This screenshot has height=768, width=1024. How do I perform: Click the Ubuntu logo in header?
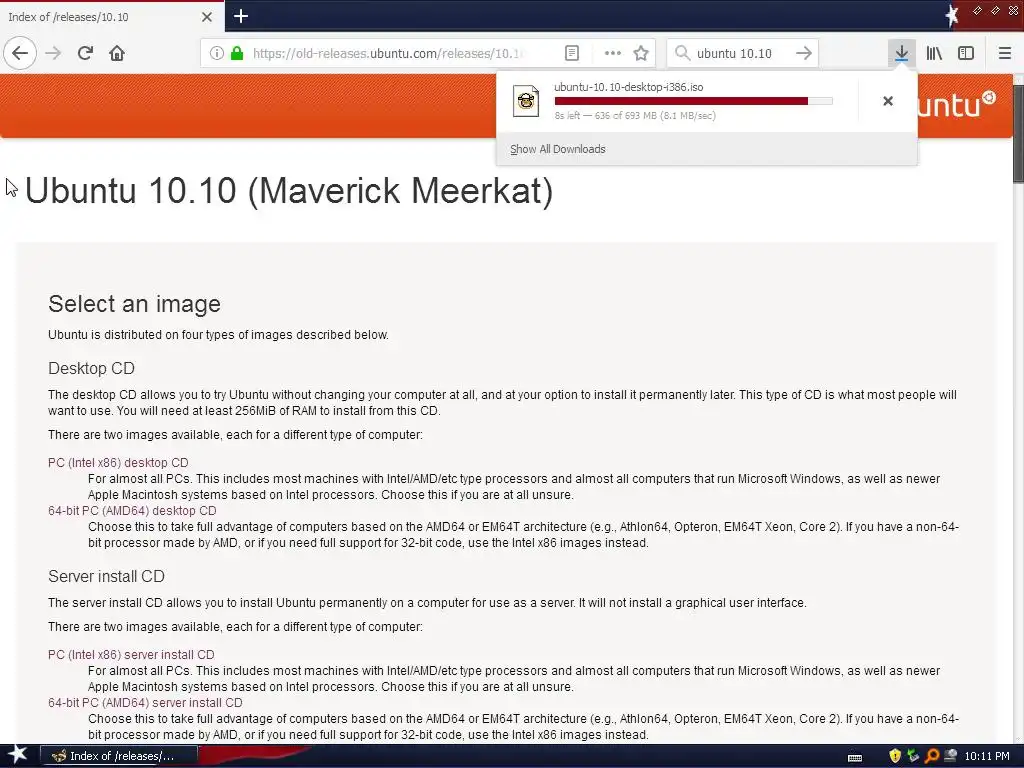pyautogui.click(x=956, y=104)
